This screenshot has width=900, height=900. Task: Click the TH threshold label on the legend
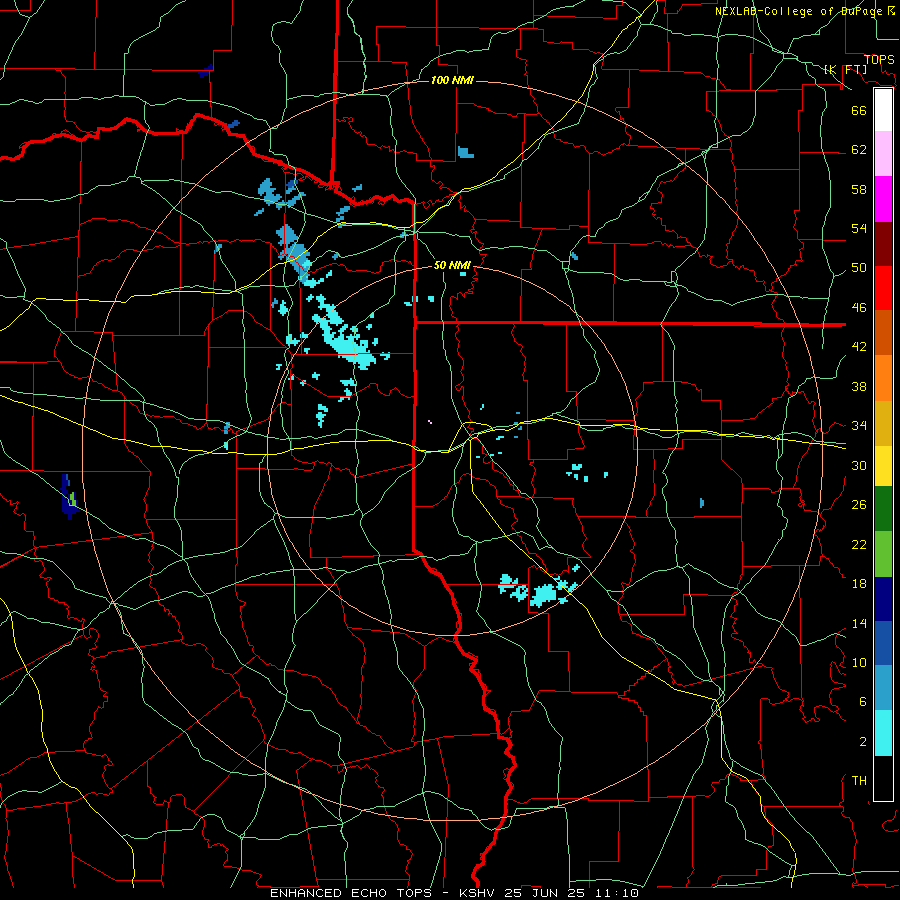(859, 781)
